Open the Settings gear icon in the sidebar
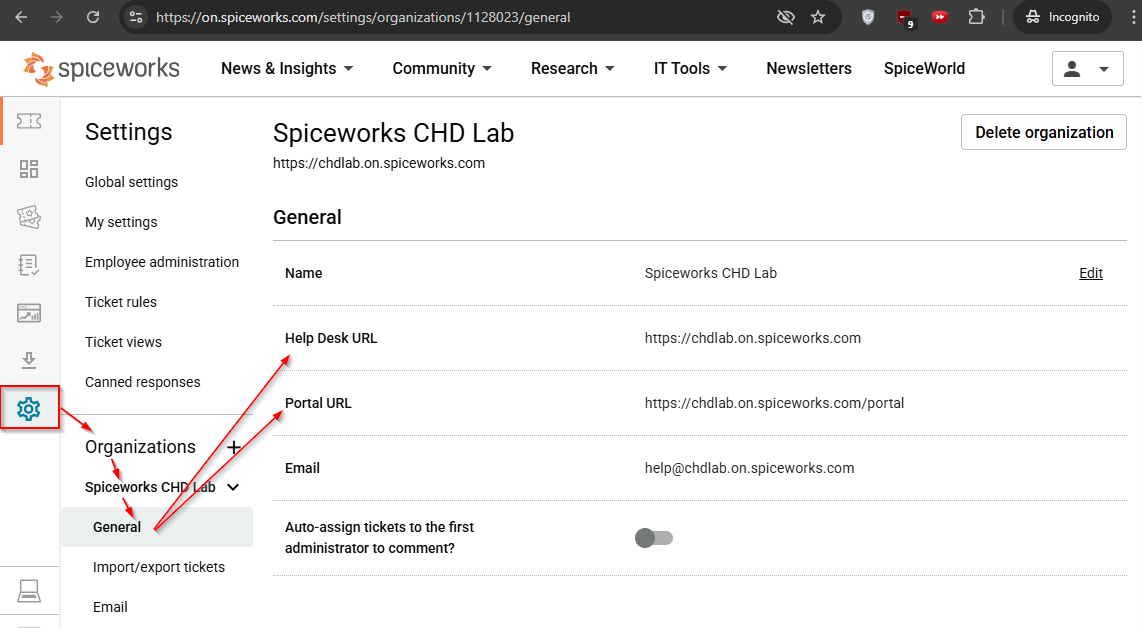 click(x=29, y=408)
